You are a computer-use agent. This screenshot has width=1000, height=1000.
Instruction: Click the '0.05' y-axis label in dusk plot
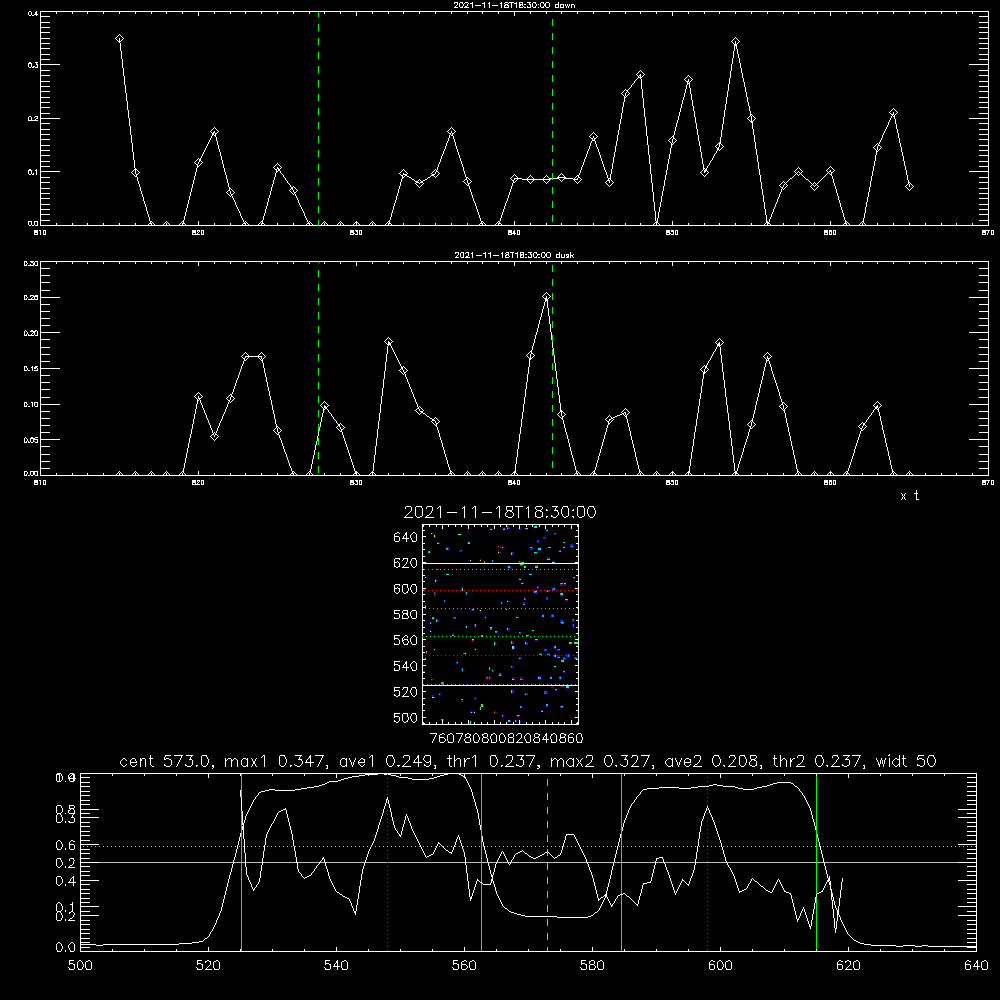coord(31,440)
